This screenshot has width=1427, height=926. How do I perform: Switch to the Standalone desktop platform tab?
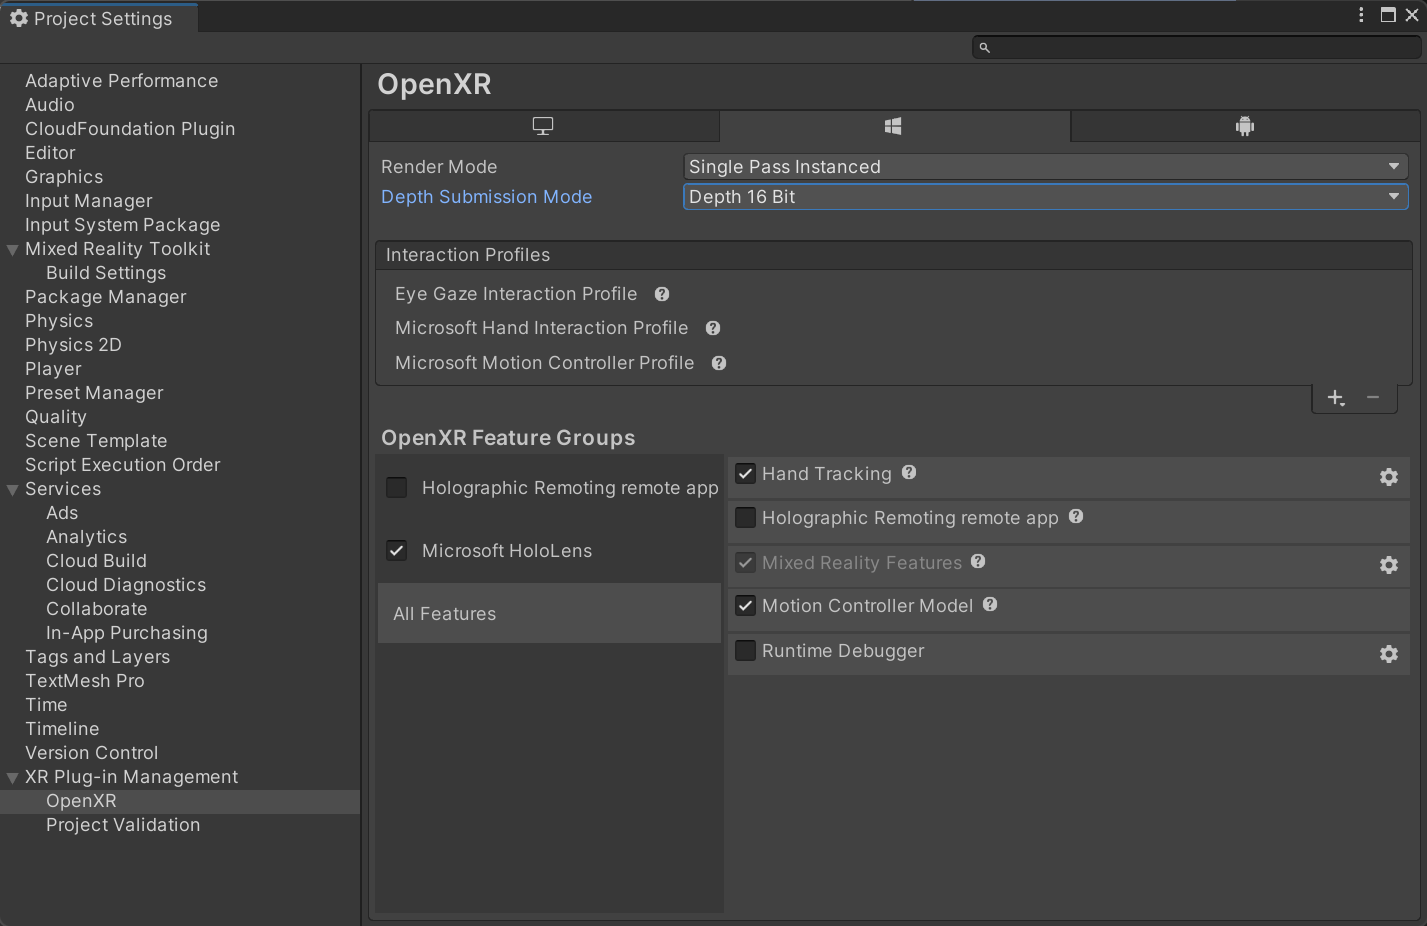(x=543, y=126)
